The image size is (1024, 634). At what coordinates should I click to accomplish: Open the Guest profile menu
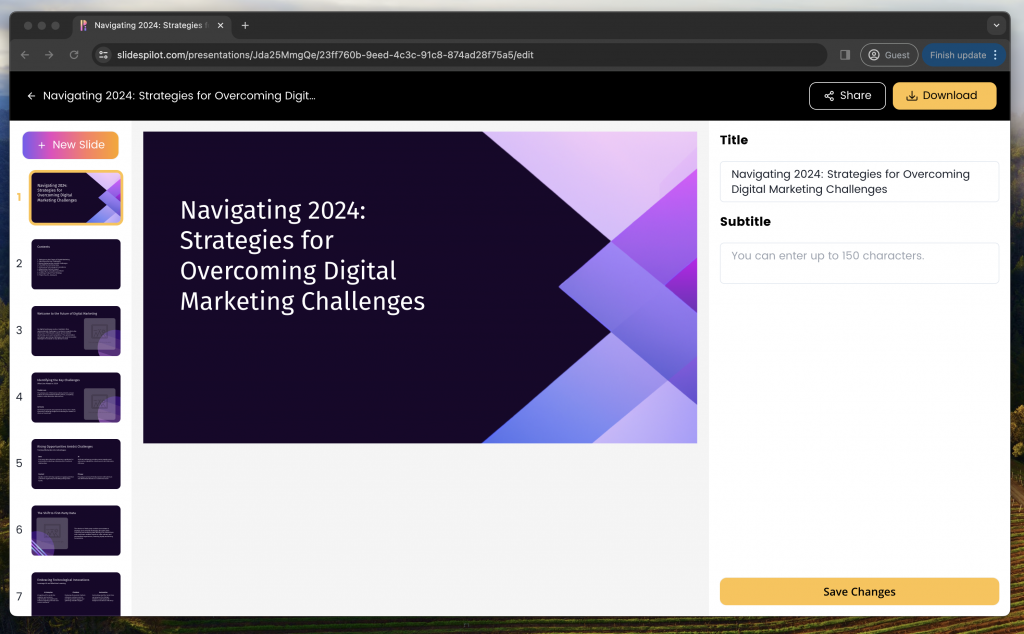888,55
